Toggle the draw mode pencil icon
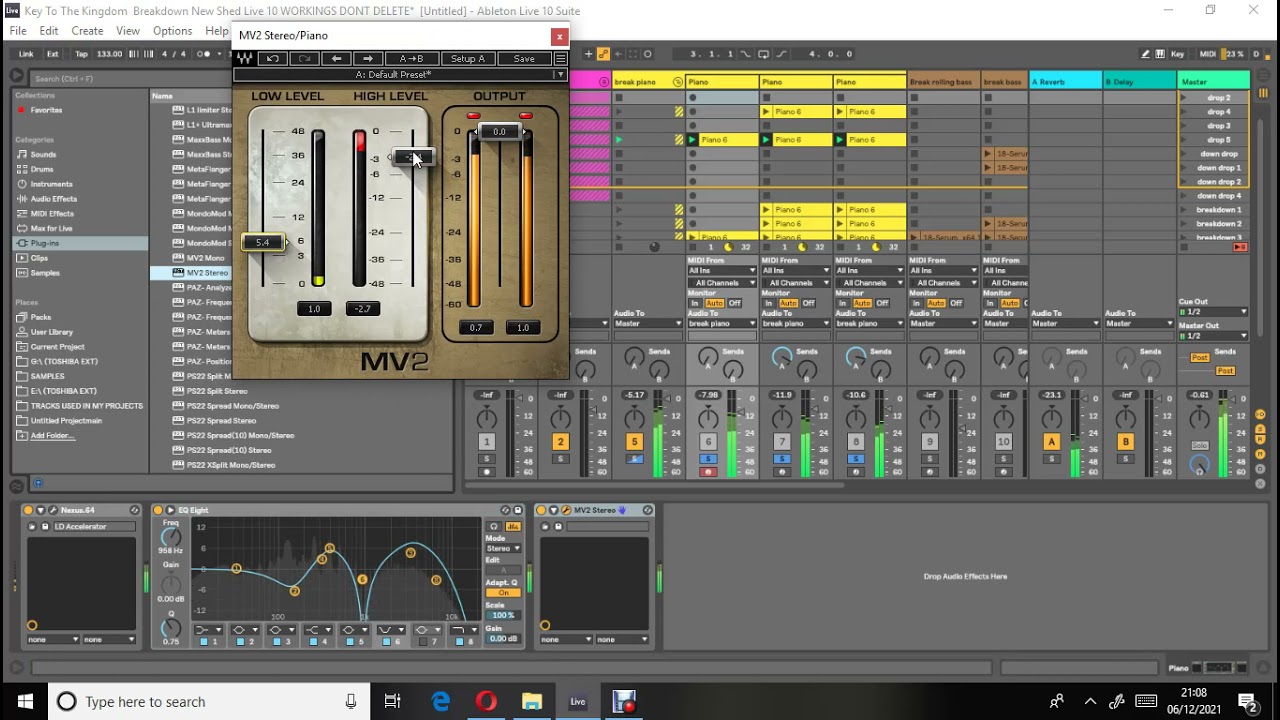The width and height of the screenshot is (1280, 720). coord(1146,54)
